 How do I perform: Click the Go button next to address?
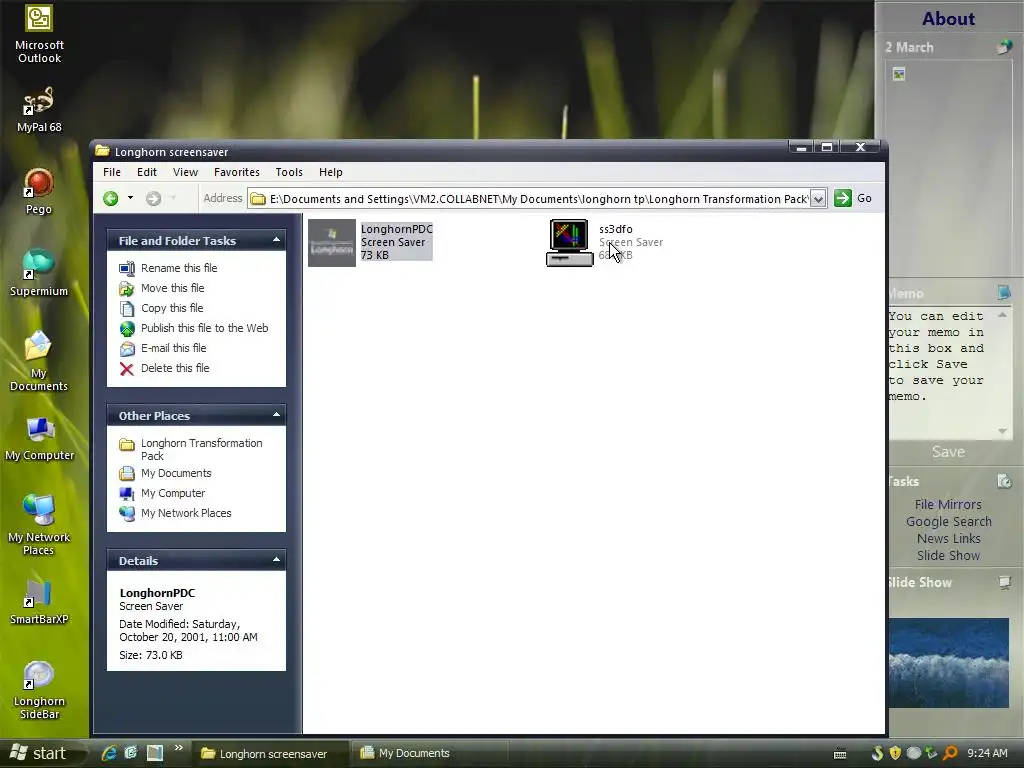pos(853,198)
